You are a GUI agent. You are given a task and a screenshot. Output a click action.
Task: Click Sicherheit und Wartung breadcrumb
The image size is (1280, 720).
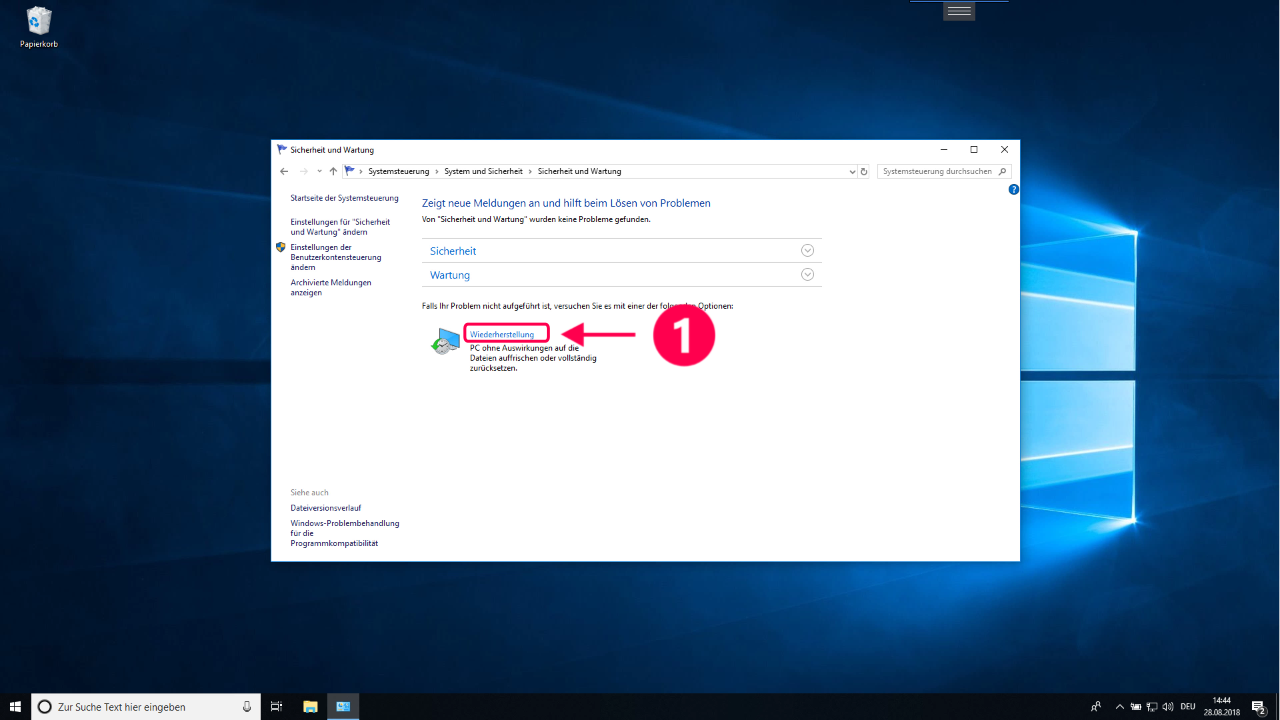579,171
